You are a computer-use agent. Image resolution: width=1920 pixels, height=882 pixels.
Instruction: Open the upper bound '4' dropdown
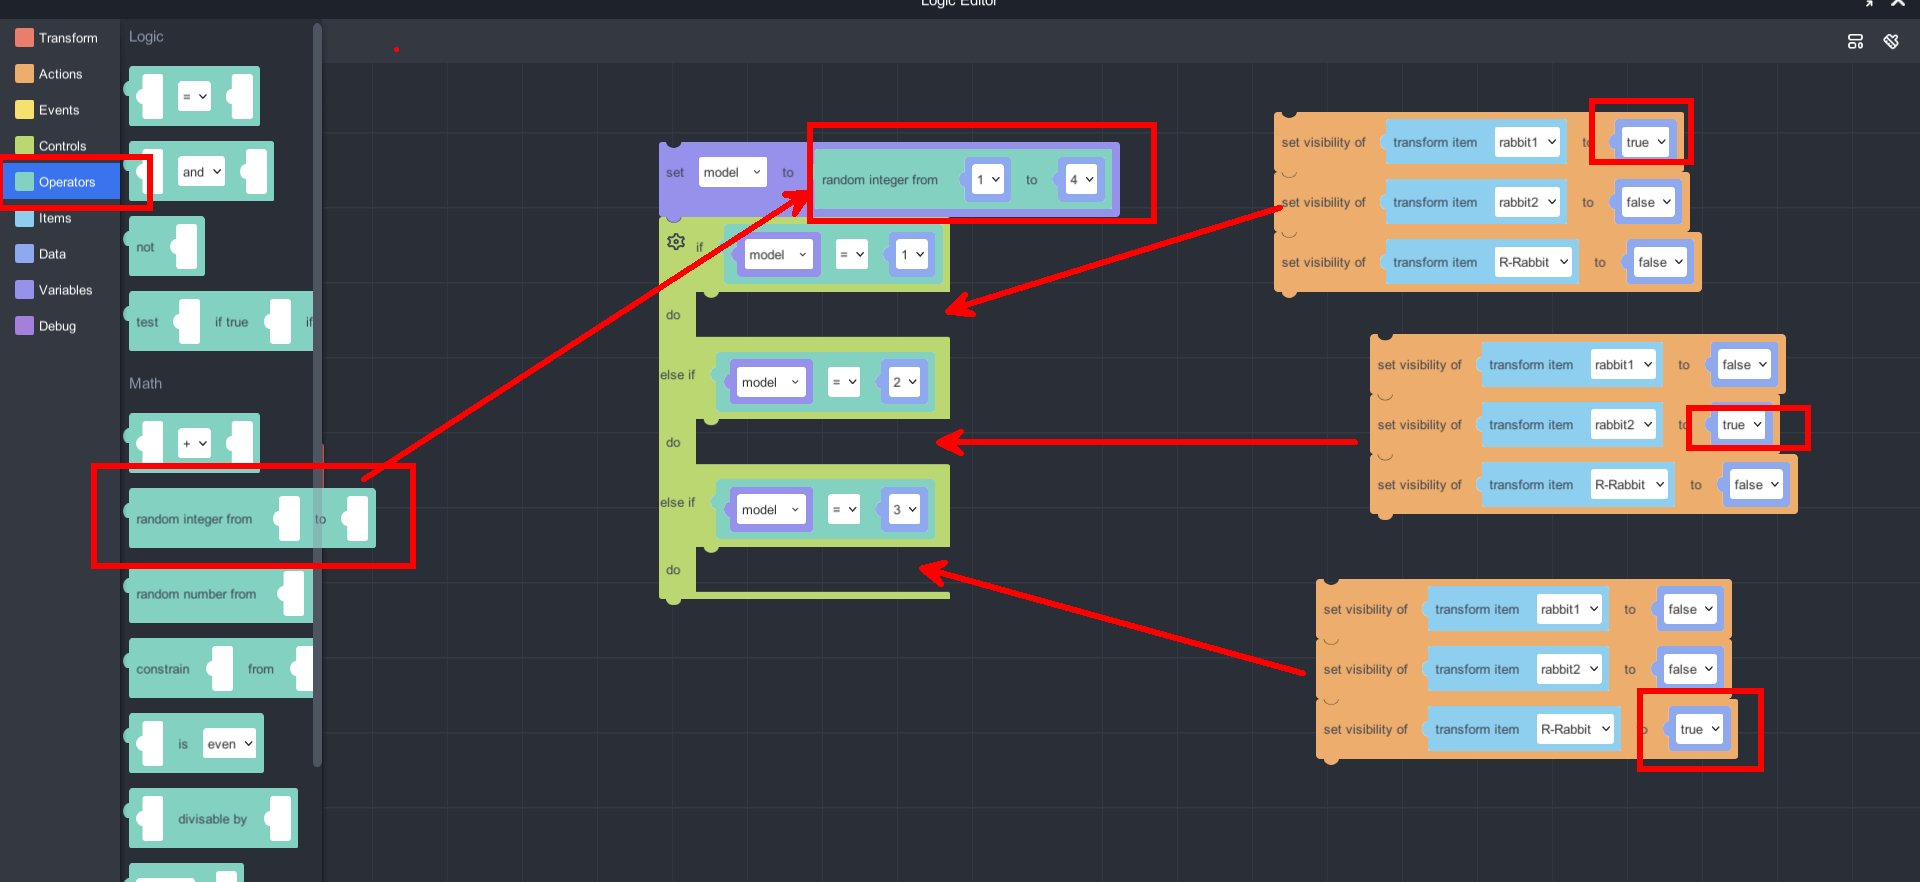pyautogui.click(x=1082, y=180)
